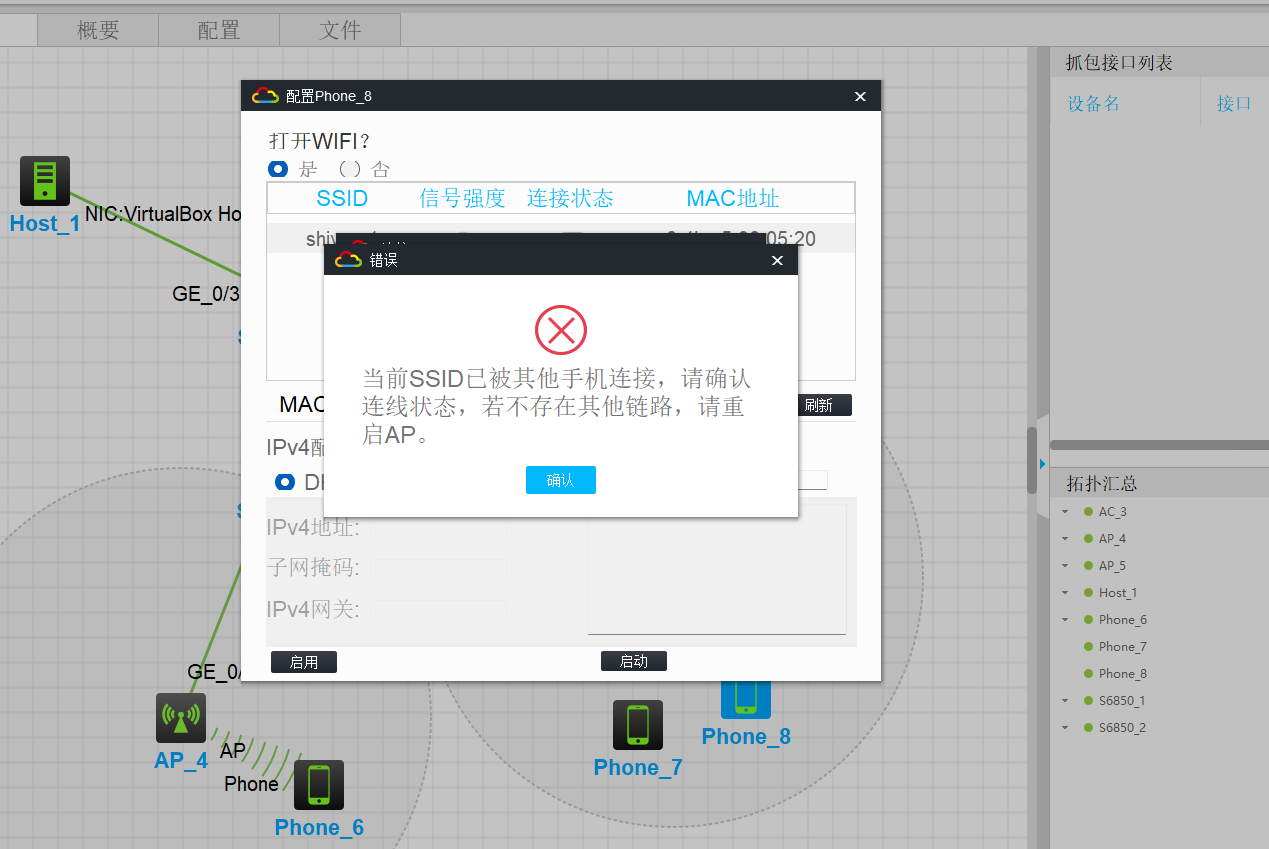Select Phone_7 in the topology list

pyautogui.click(x=1123, y=647)
